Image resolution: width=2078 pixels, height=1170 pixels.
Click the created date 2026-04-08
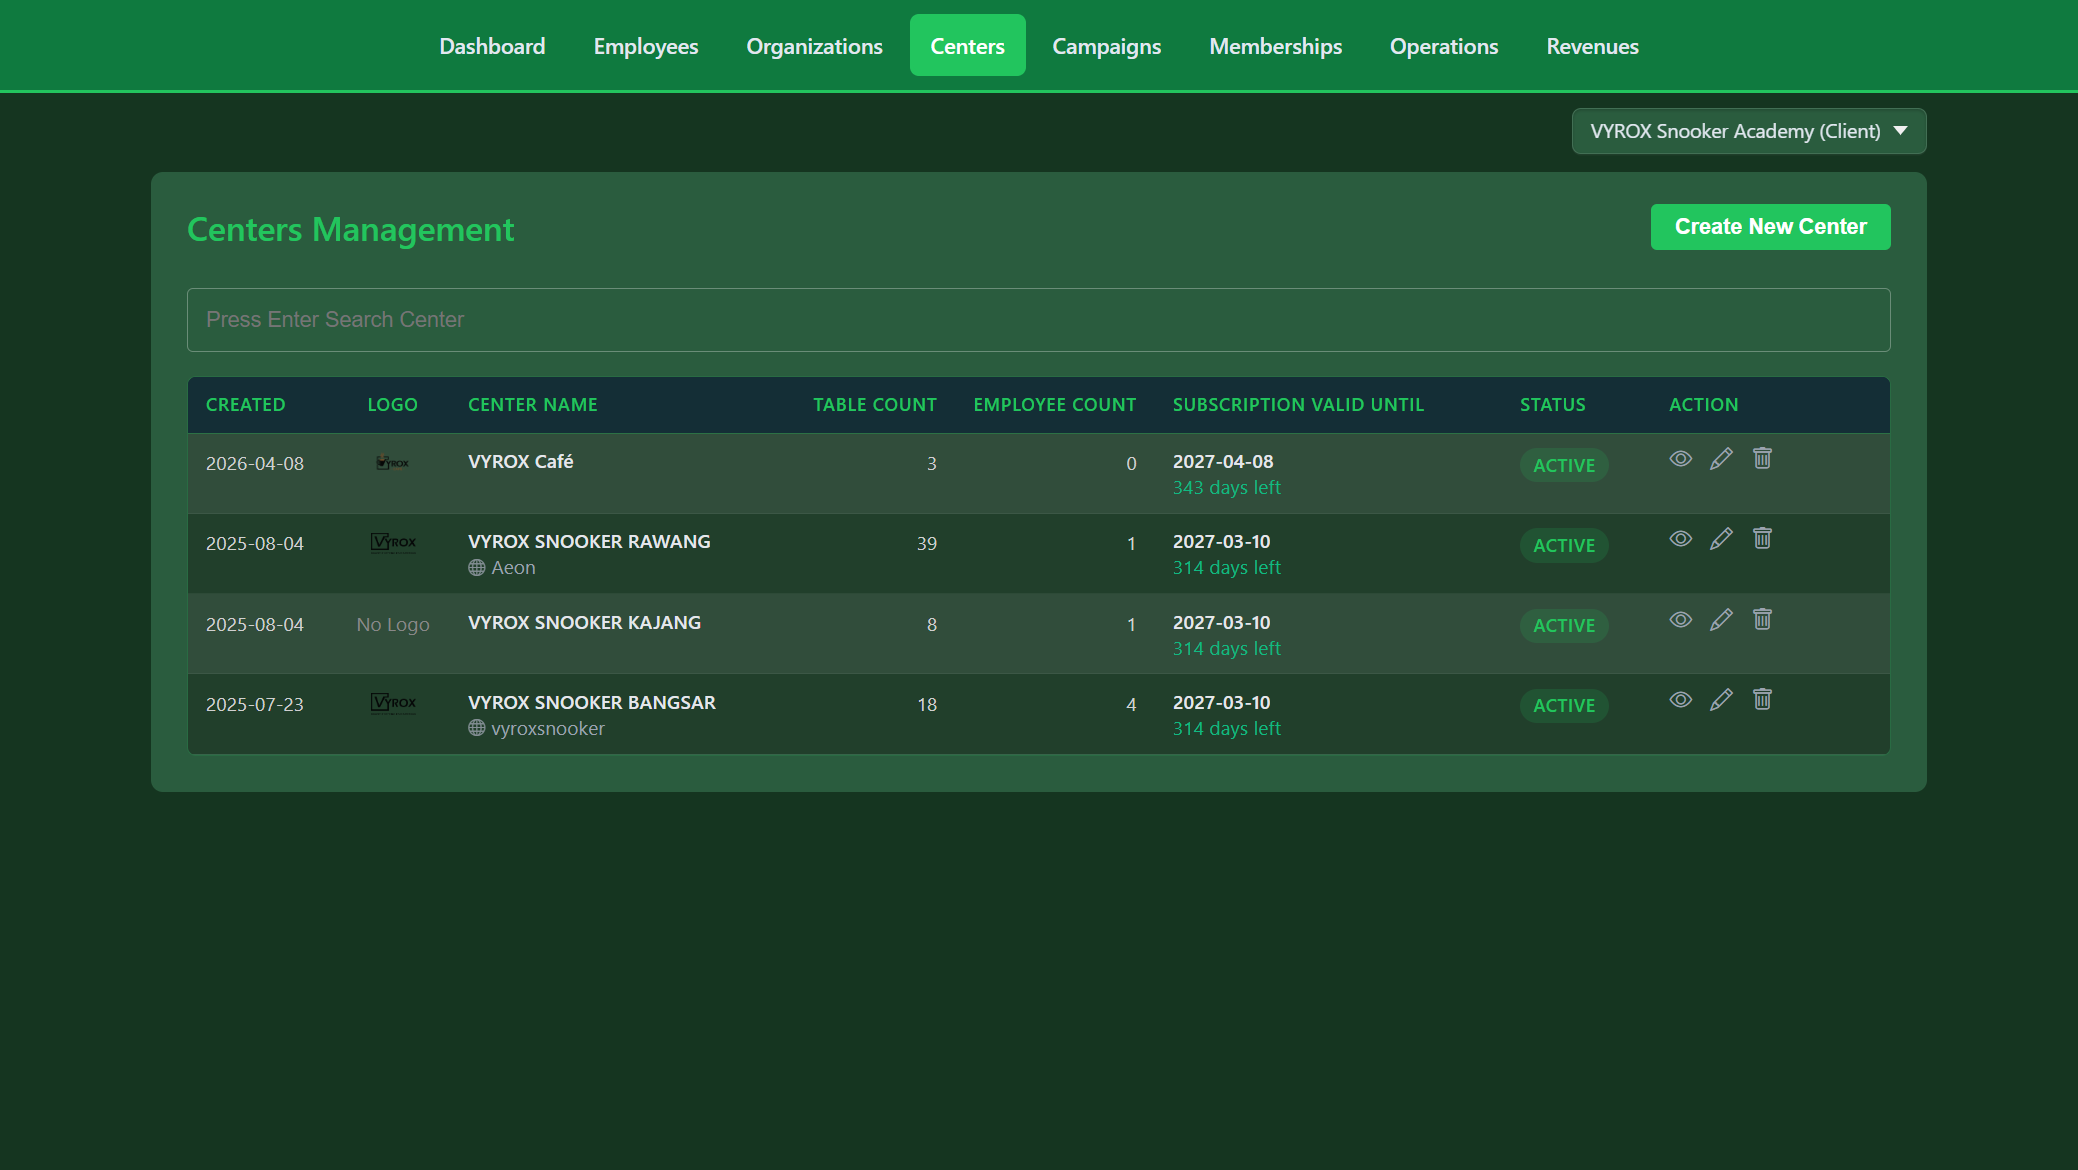[255, 464]
